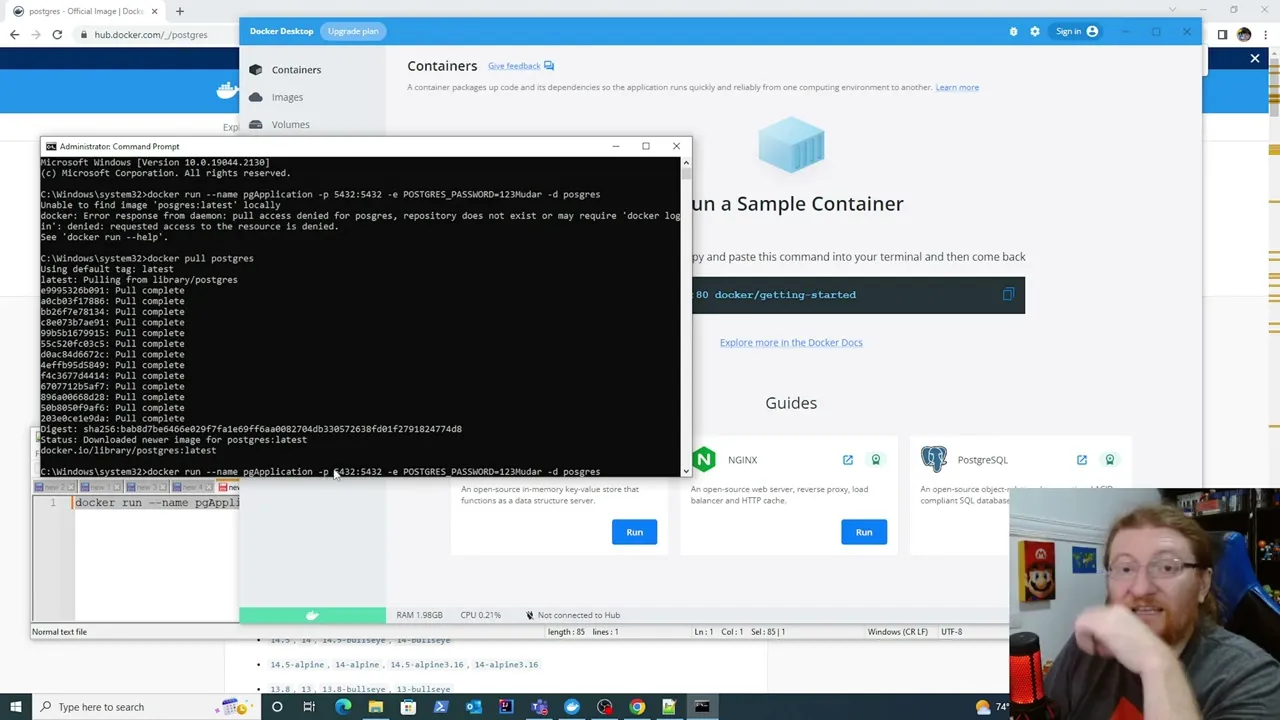This screenshot has height=720, width=1280.
Task: Open the Learn more link
Action: pos(957,87)
